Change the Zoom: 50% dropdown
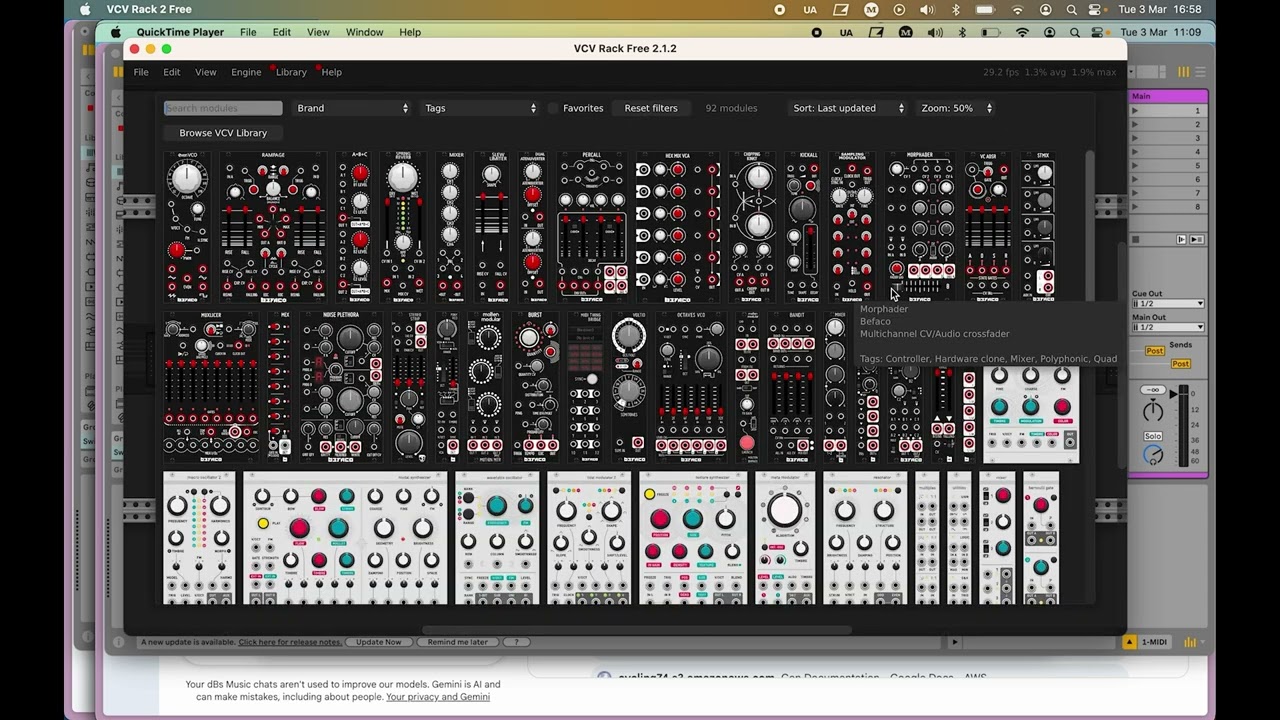The width and height of the screenshot is (1280, 720). coord(956,108)
